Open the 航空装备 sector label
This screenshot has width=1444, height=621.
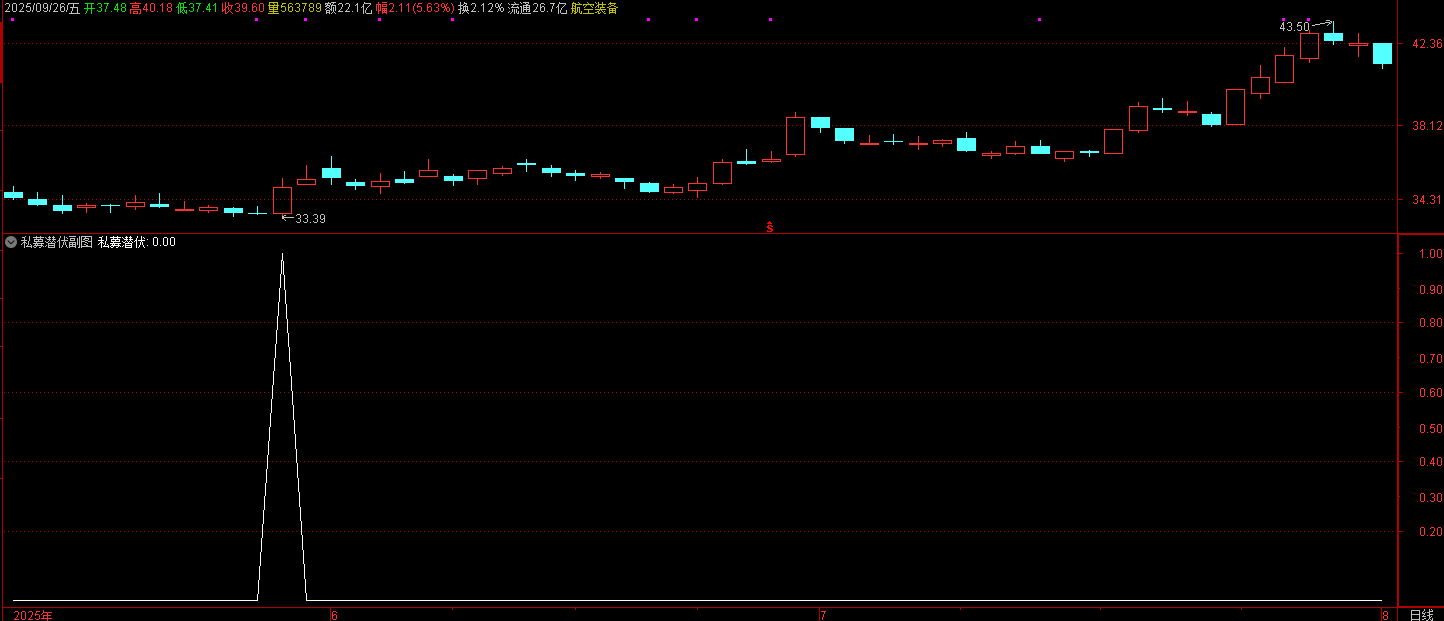594,8
